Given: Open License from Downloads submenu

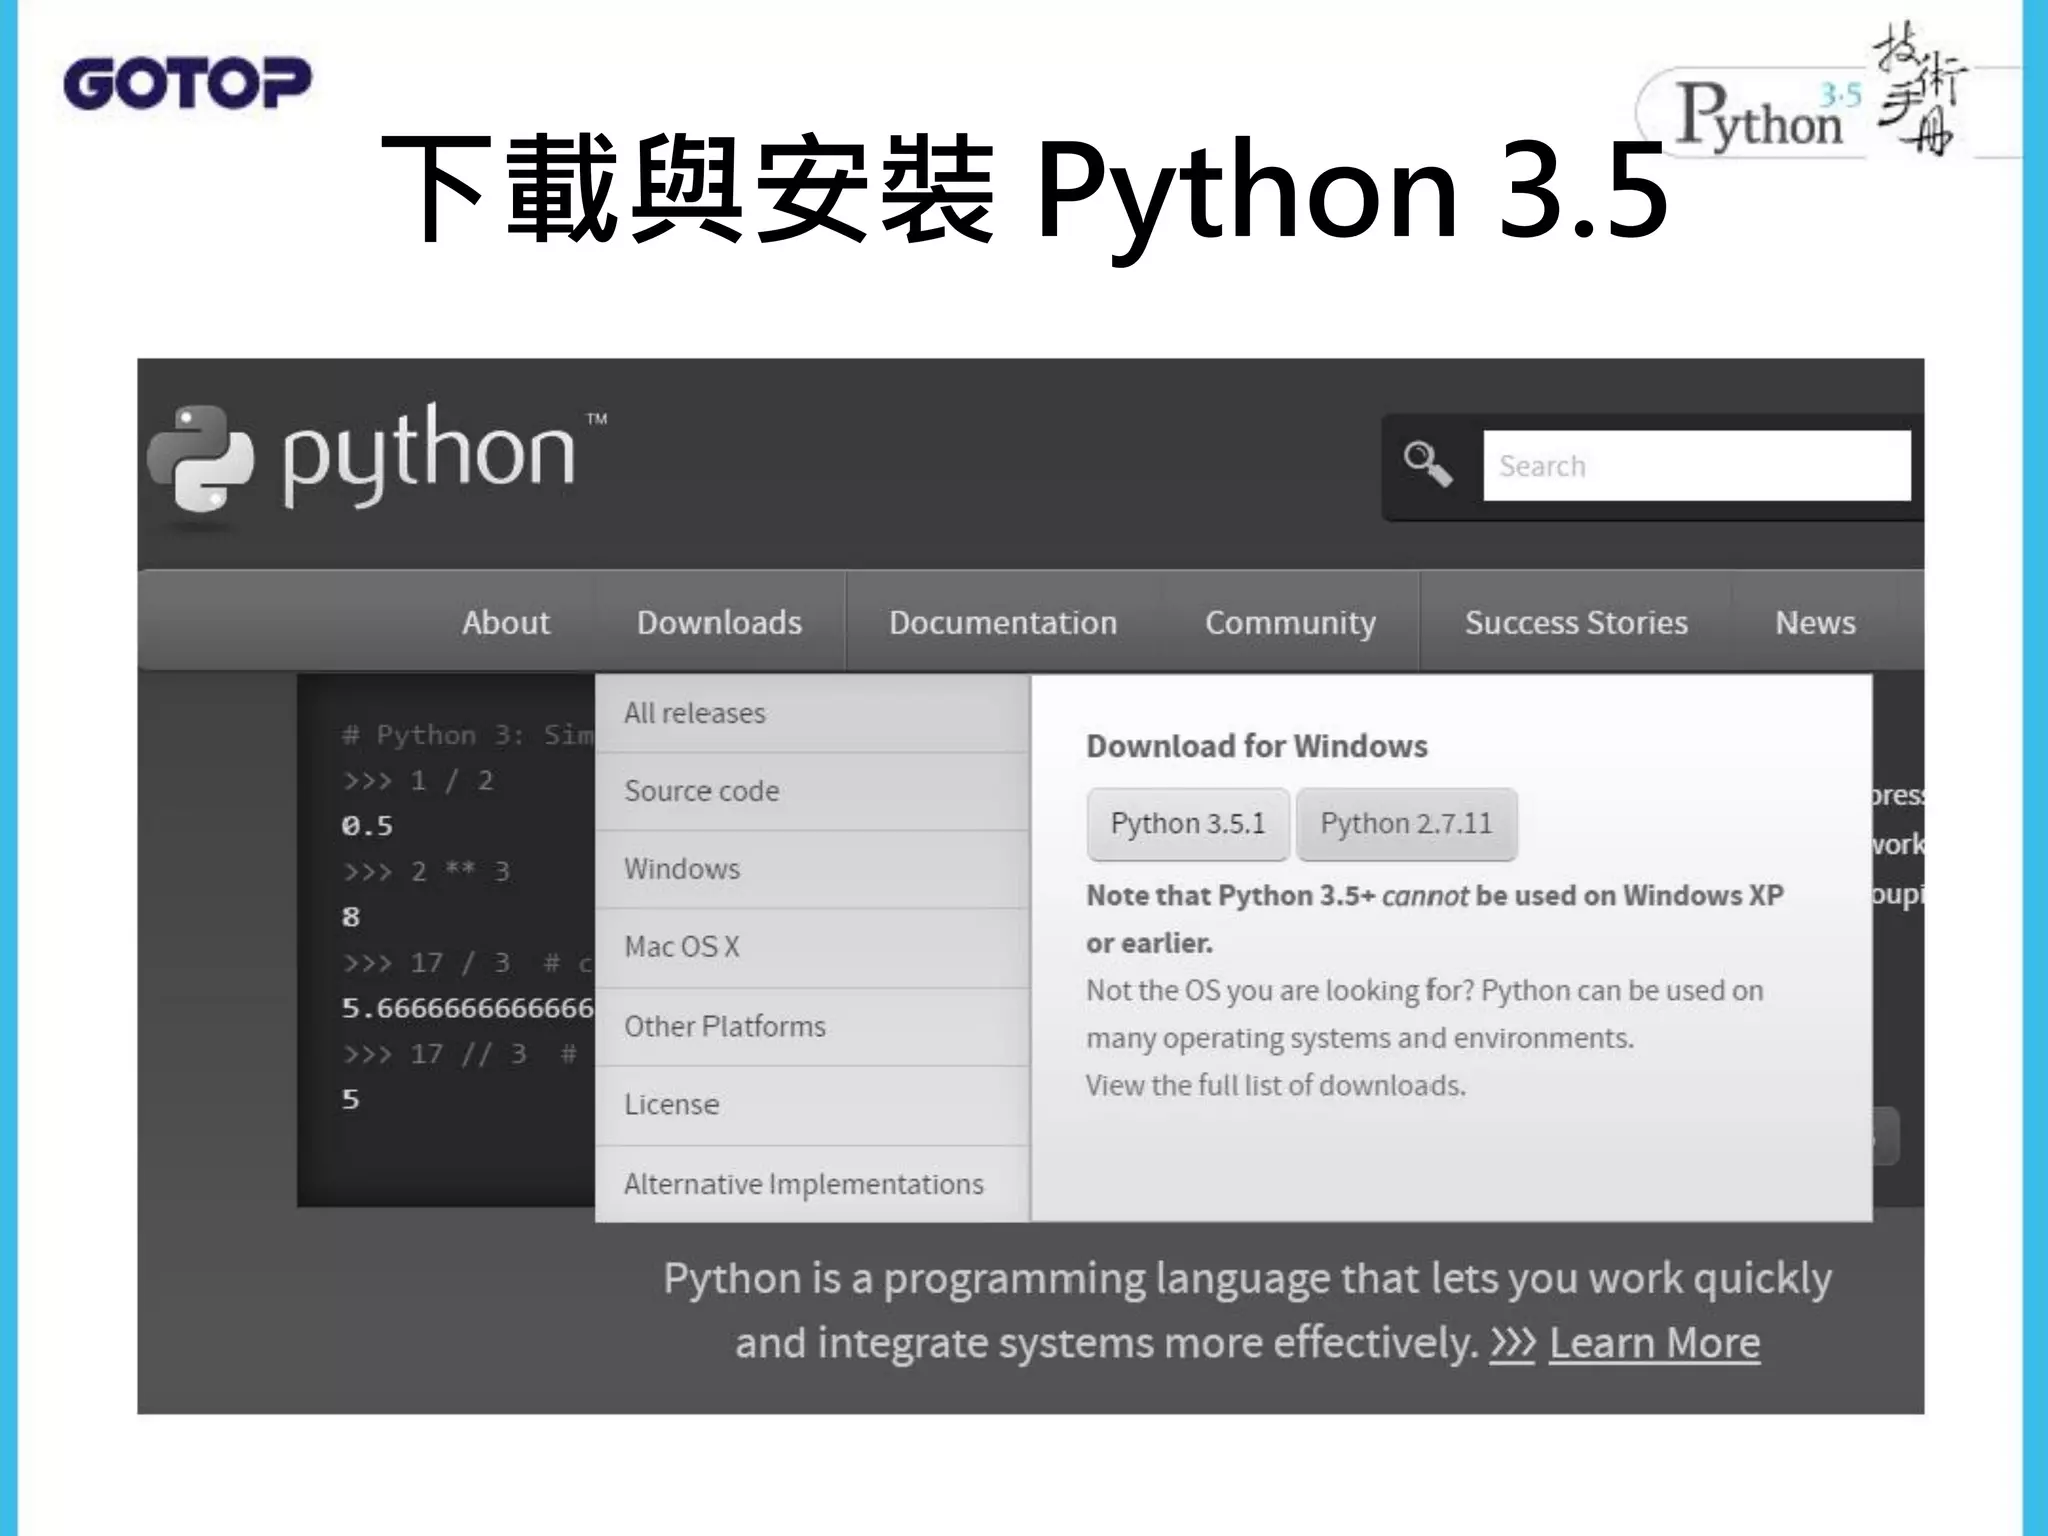Looking at the screenshot, I should tap(812, 1105).
